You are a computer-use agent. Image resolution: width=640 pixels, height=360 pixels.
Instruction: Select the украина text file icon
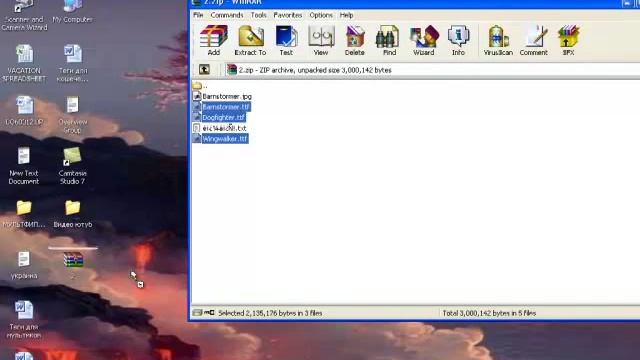pos(24,265)
